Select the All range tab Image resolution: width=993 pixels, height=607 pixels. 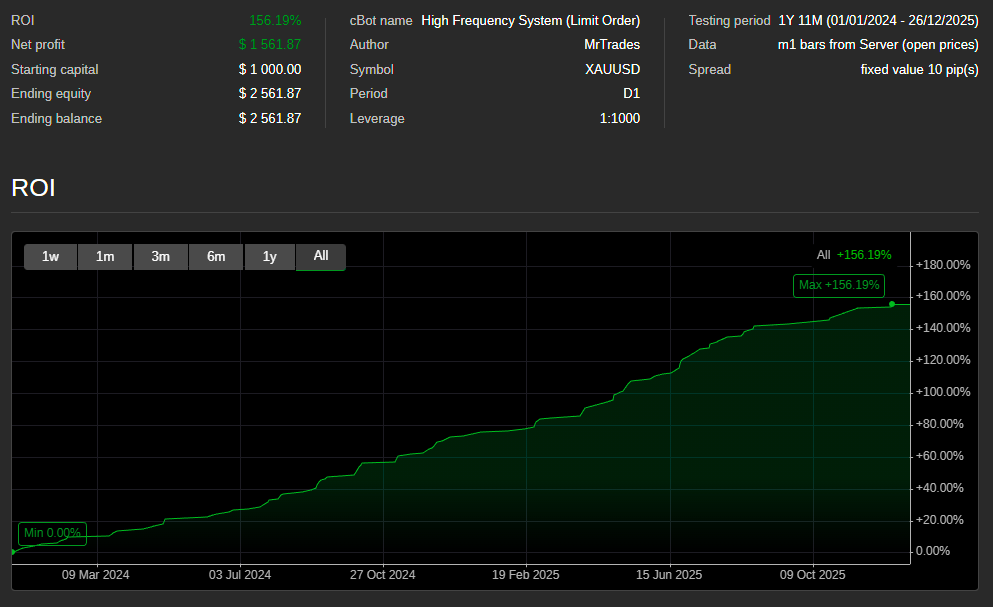(x=321, y=257)
